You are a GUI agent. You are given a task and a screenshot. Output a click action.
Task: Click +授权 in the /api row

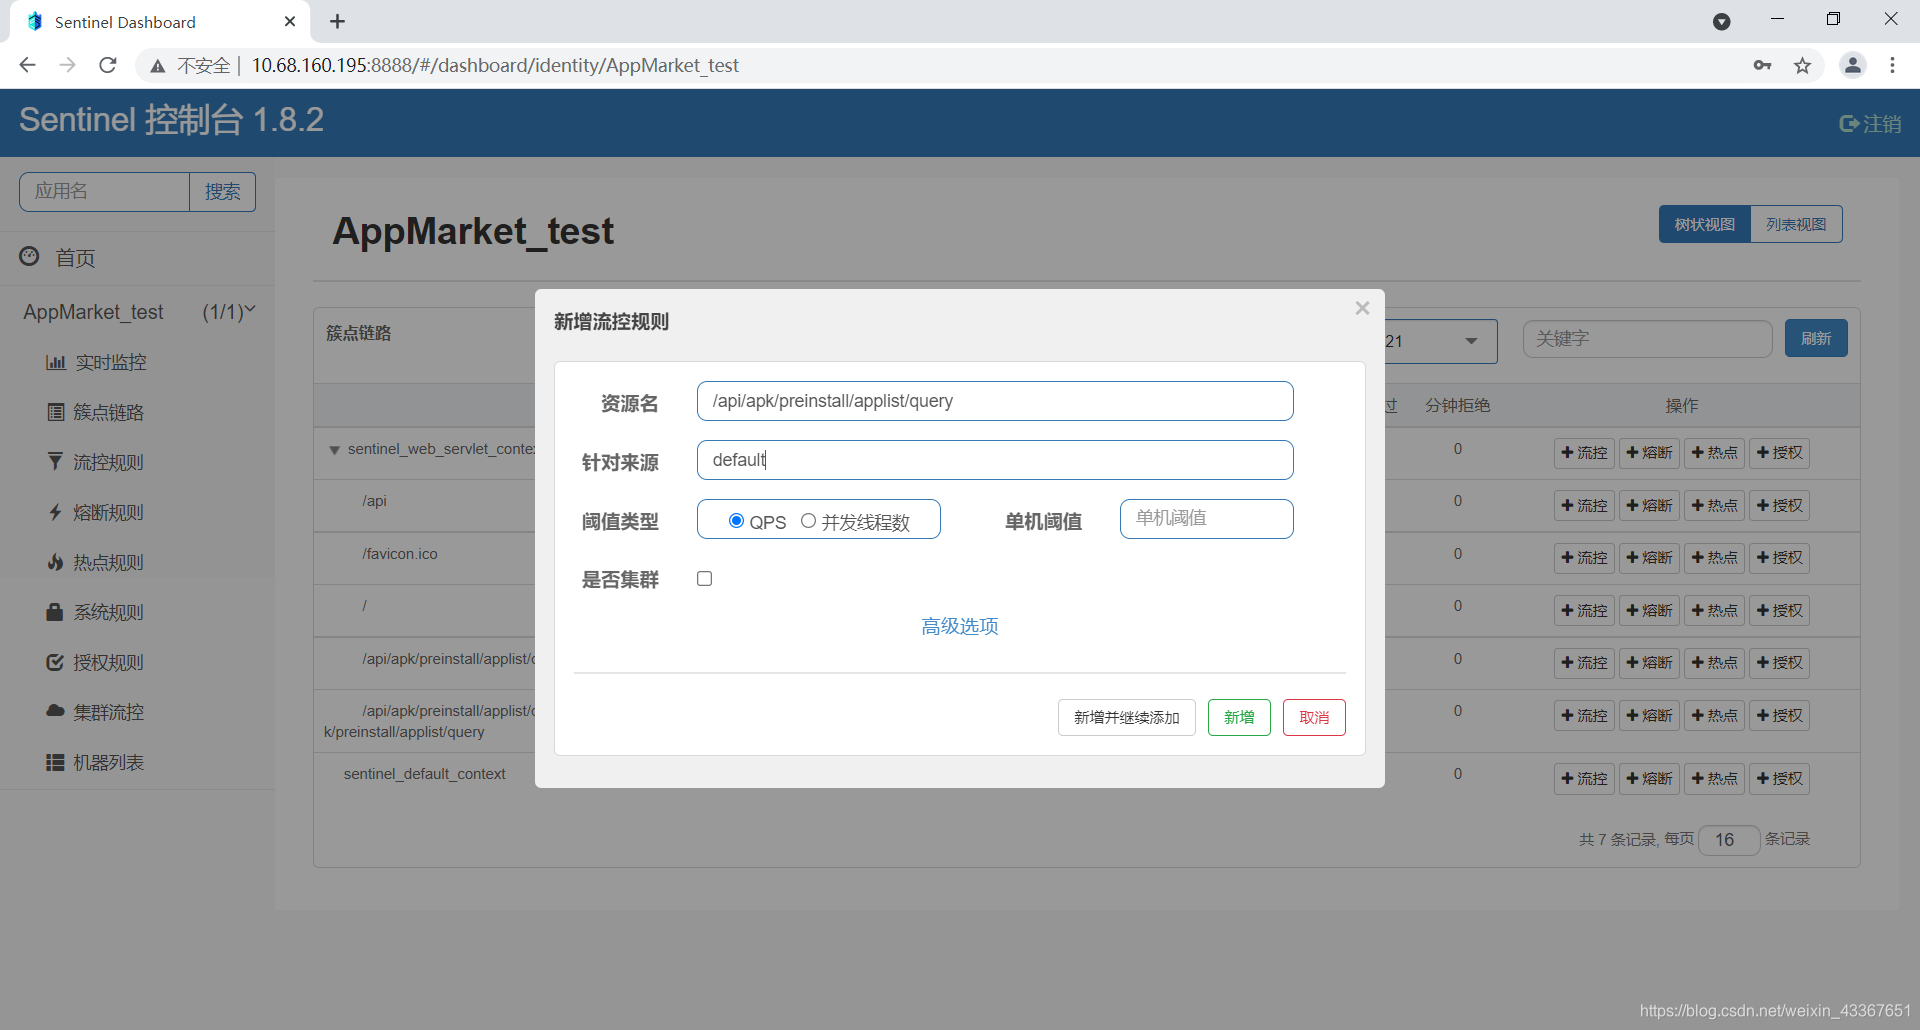[x=1779, y=506]
